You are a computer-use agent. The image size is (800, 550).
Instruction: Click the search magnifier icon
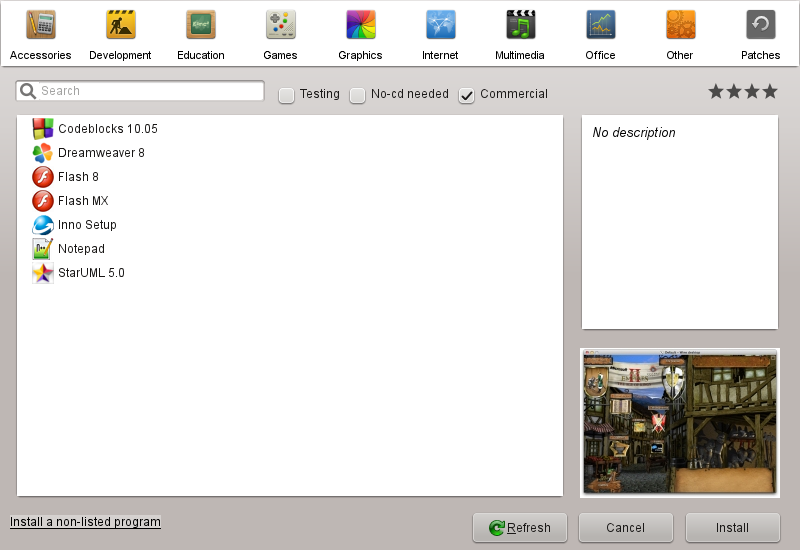coord(28,91)
